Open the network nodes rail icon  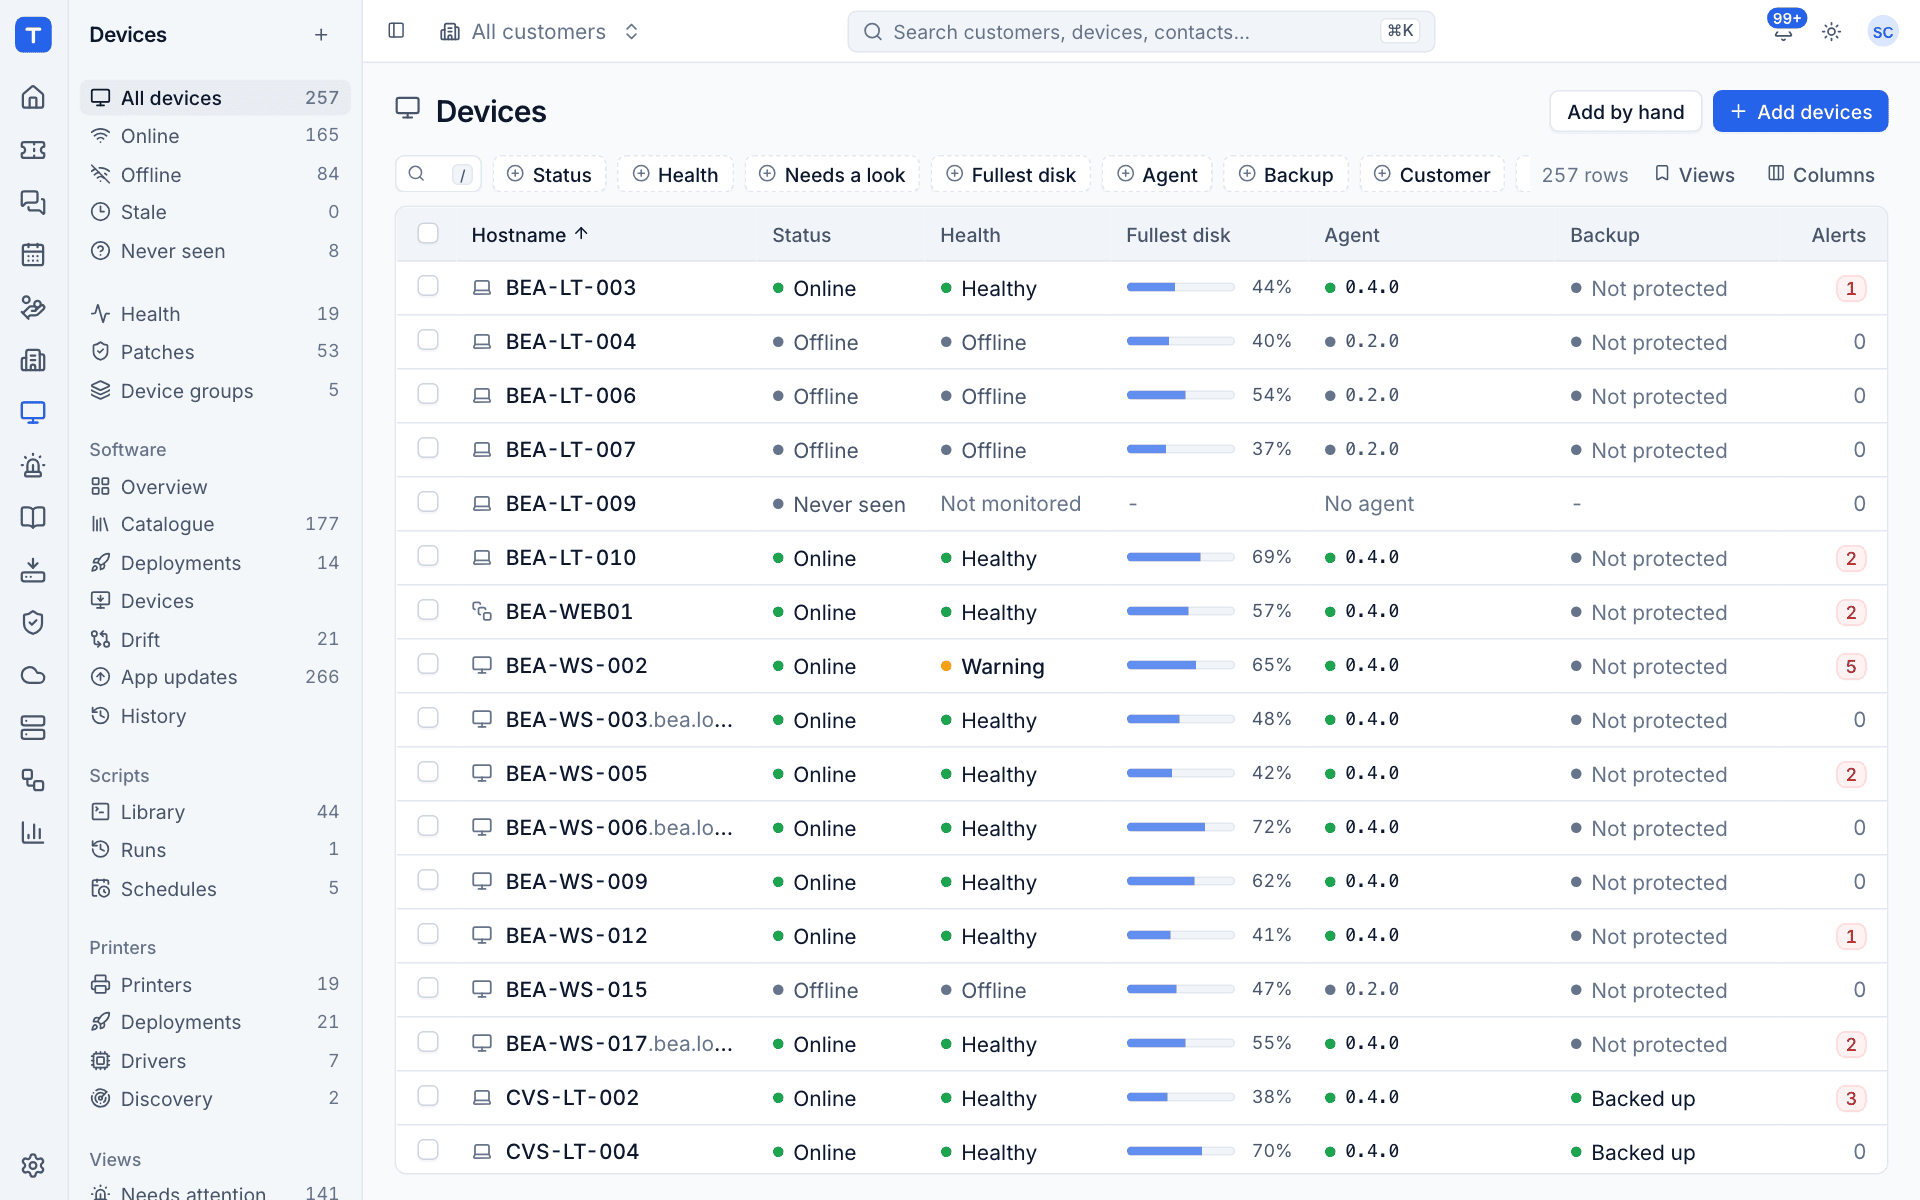point(33,780)
